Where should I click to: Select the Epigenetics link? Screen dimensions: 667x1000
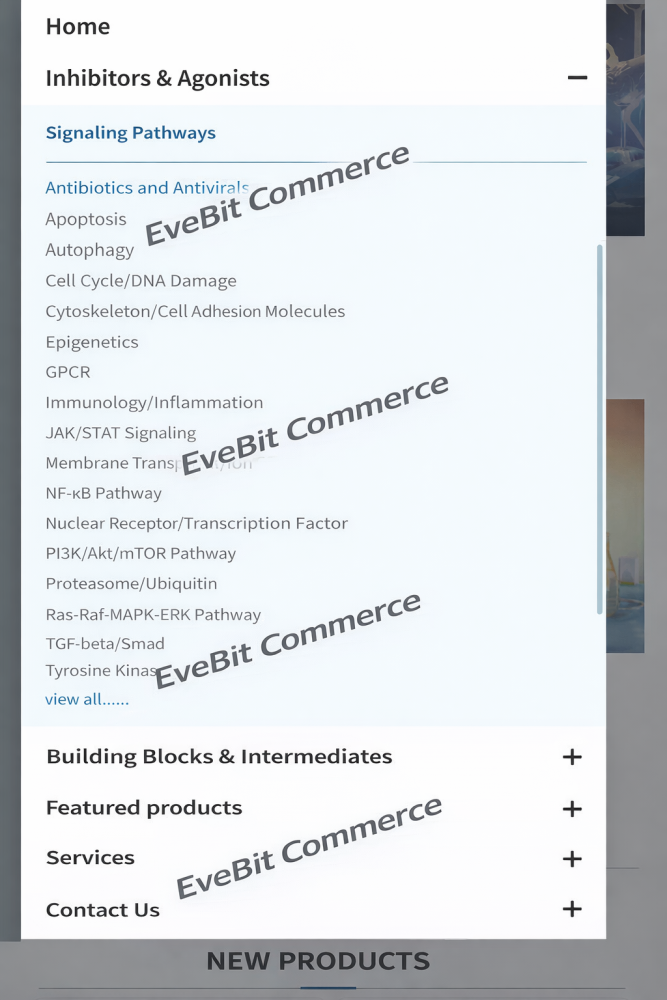tap(92, 342)
